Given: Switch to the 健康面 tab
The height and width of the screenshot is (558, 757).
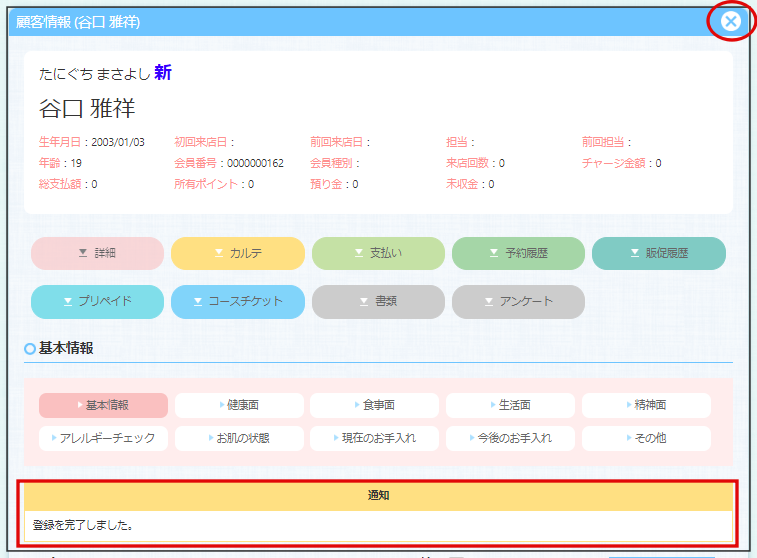Looking at the screenshot, I should tap(239, 405).
